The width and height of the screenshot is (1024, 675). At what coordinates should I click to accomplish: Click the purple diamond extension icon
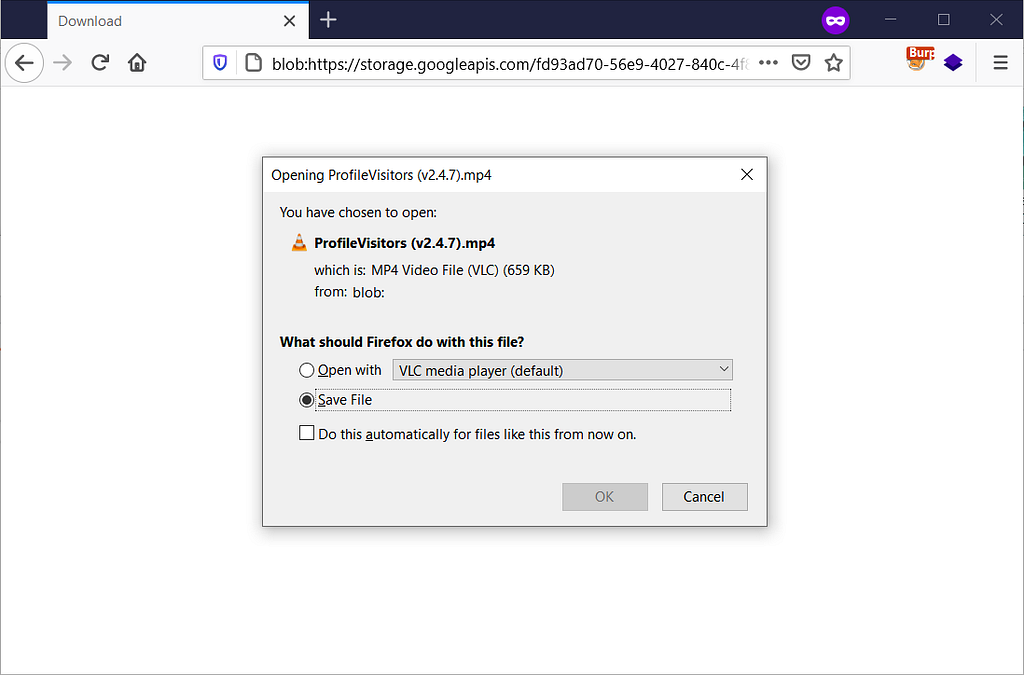(x=953, y=63)
